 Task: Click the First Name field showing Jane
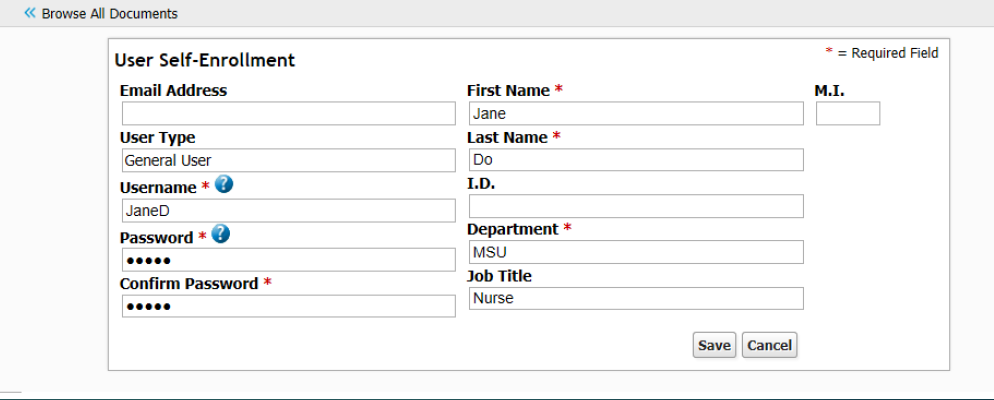coord(636,113)
